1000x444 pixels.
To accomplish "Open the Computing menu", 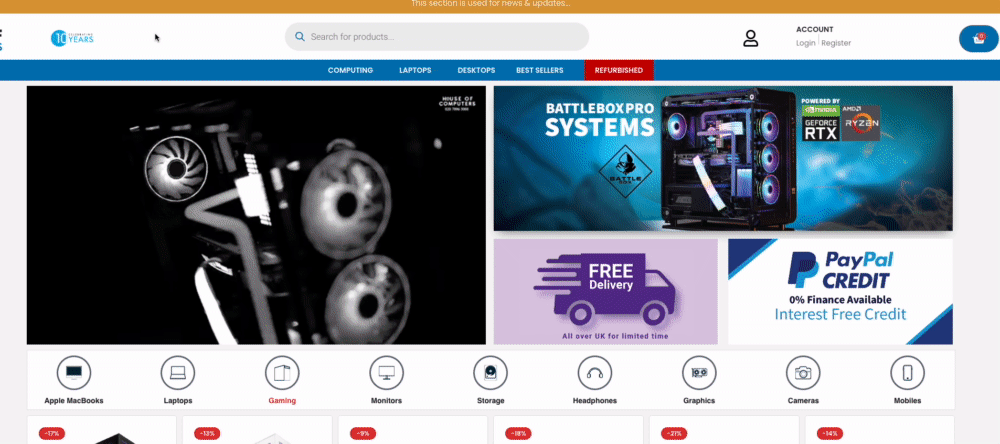I will pos(350,70).
